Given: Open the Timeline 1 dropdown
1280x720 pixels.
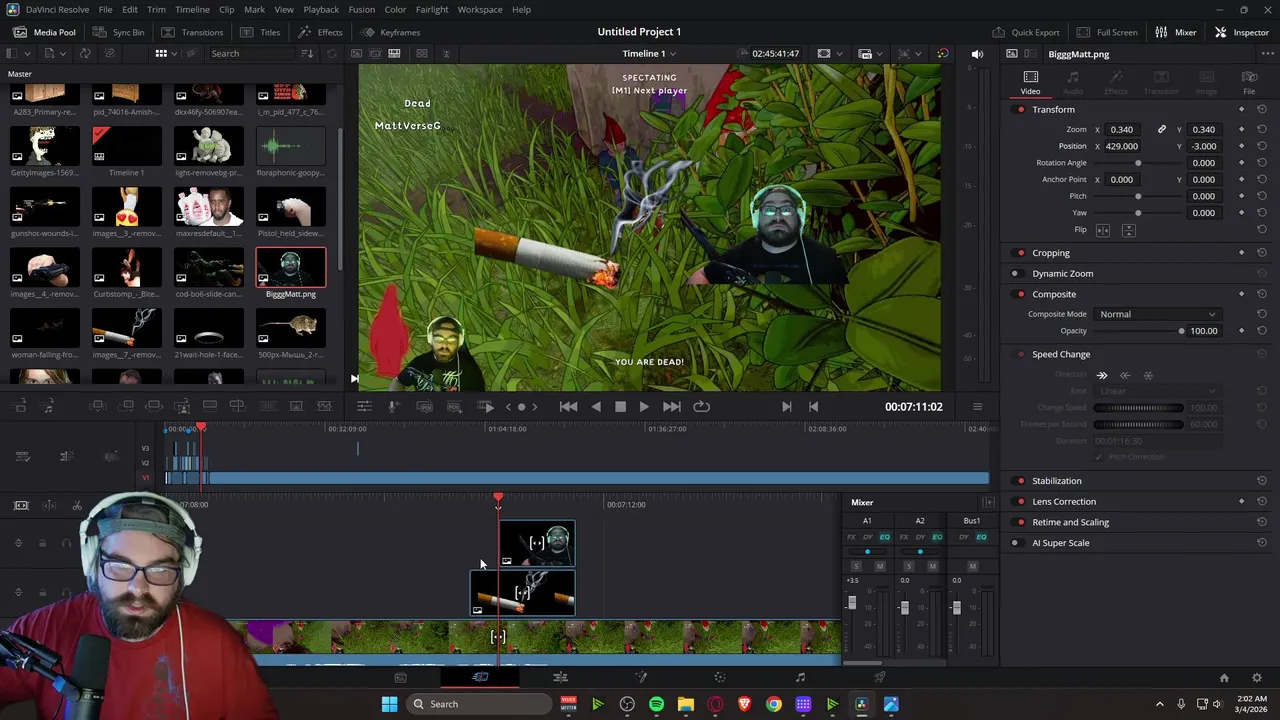Looking at the screenshot, I should (x=649, y=54).
